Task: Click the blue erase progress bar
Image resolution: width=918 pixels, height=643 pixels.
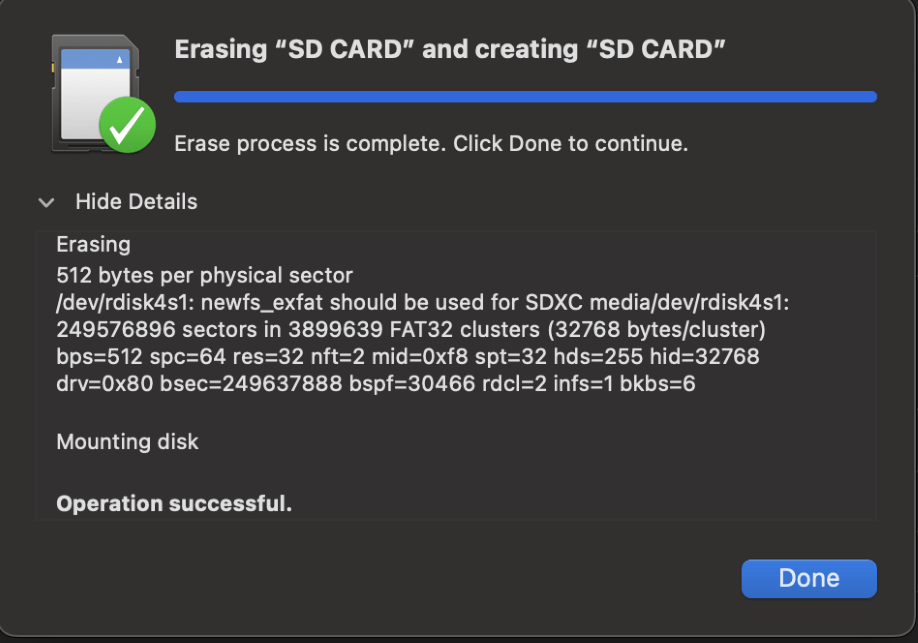Action: coord(525,97)
